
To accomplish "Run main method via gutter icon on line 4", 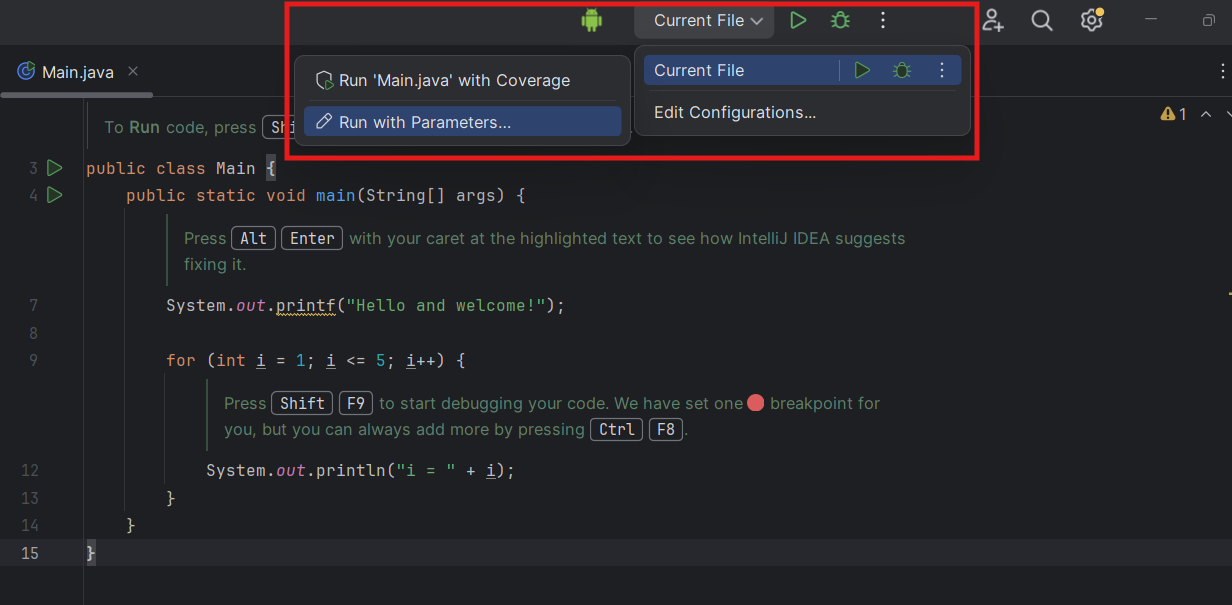I will (55, 195).
